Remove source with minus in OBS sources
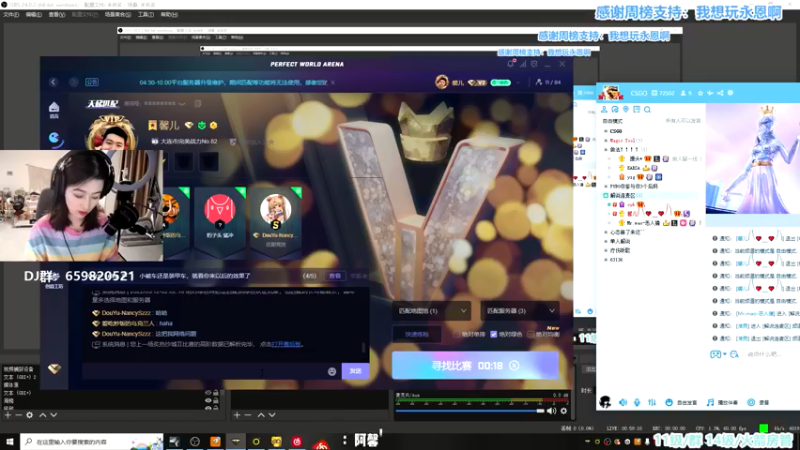Viewport: 800px width, 450px height. tap(18, 415)
